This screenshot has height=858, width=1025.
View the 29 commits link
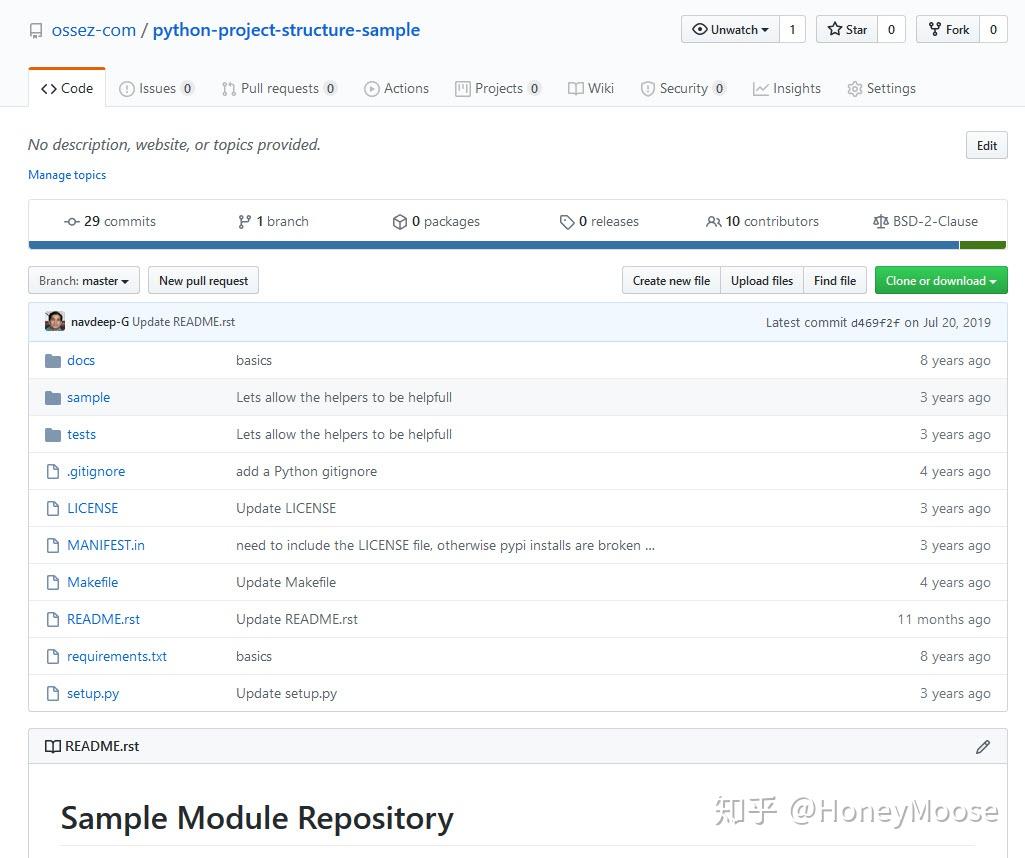point(110,222)
